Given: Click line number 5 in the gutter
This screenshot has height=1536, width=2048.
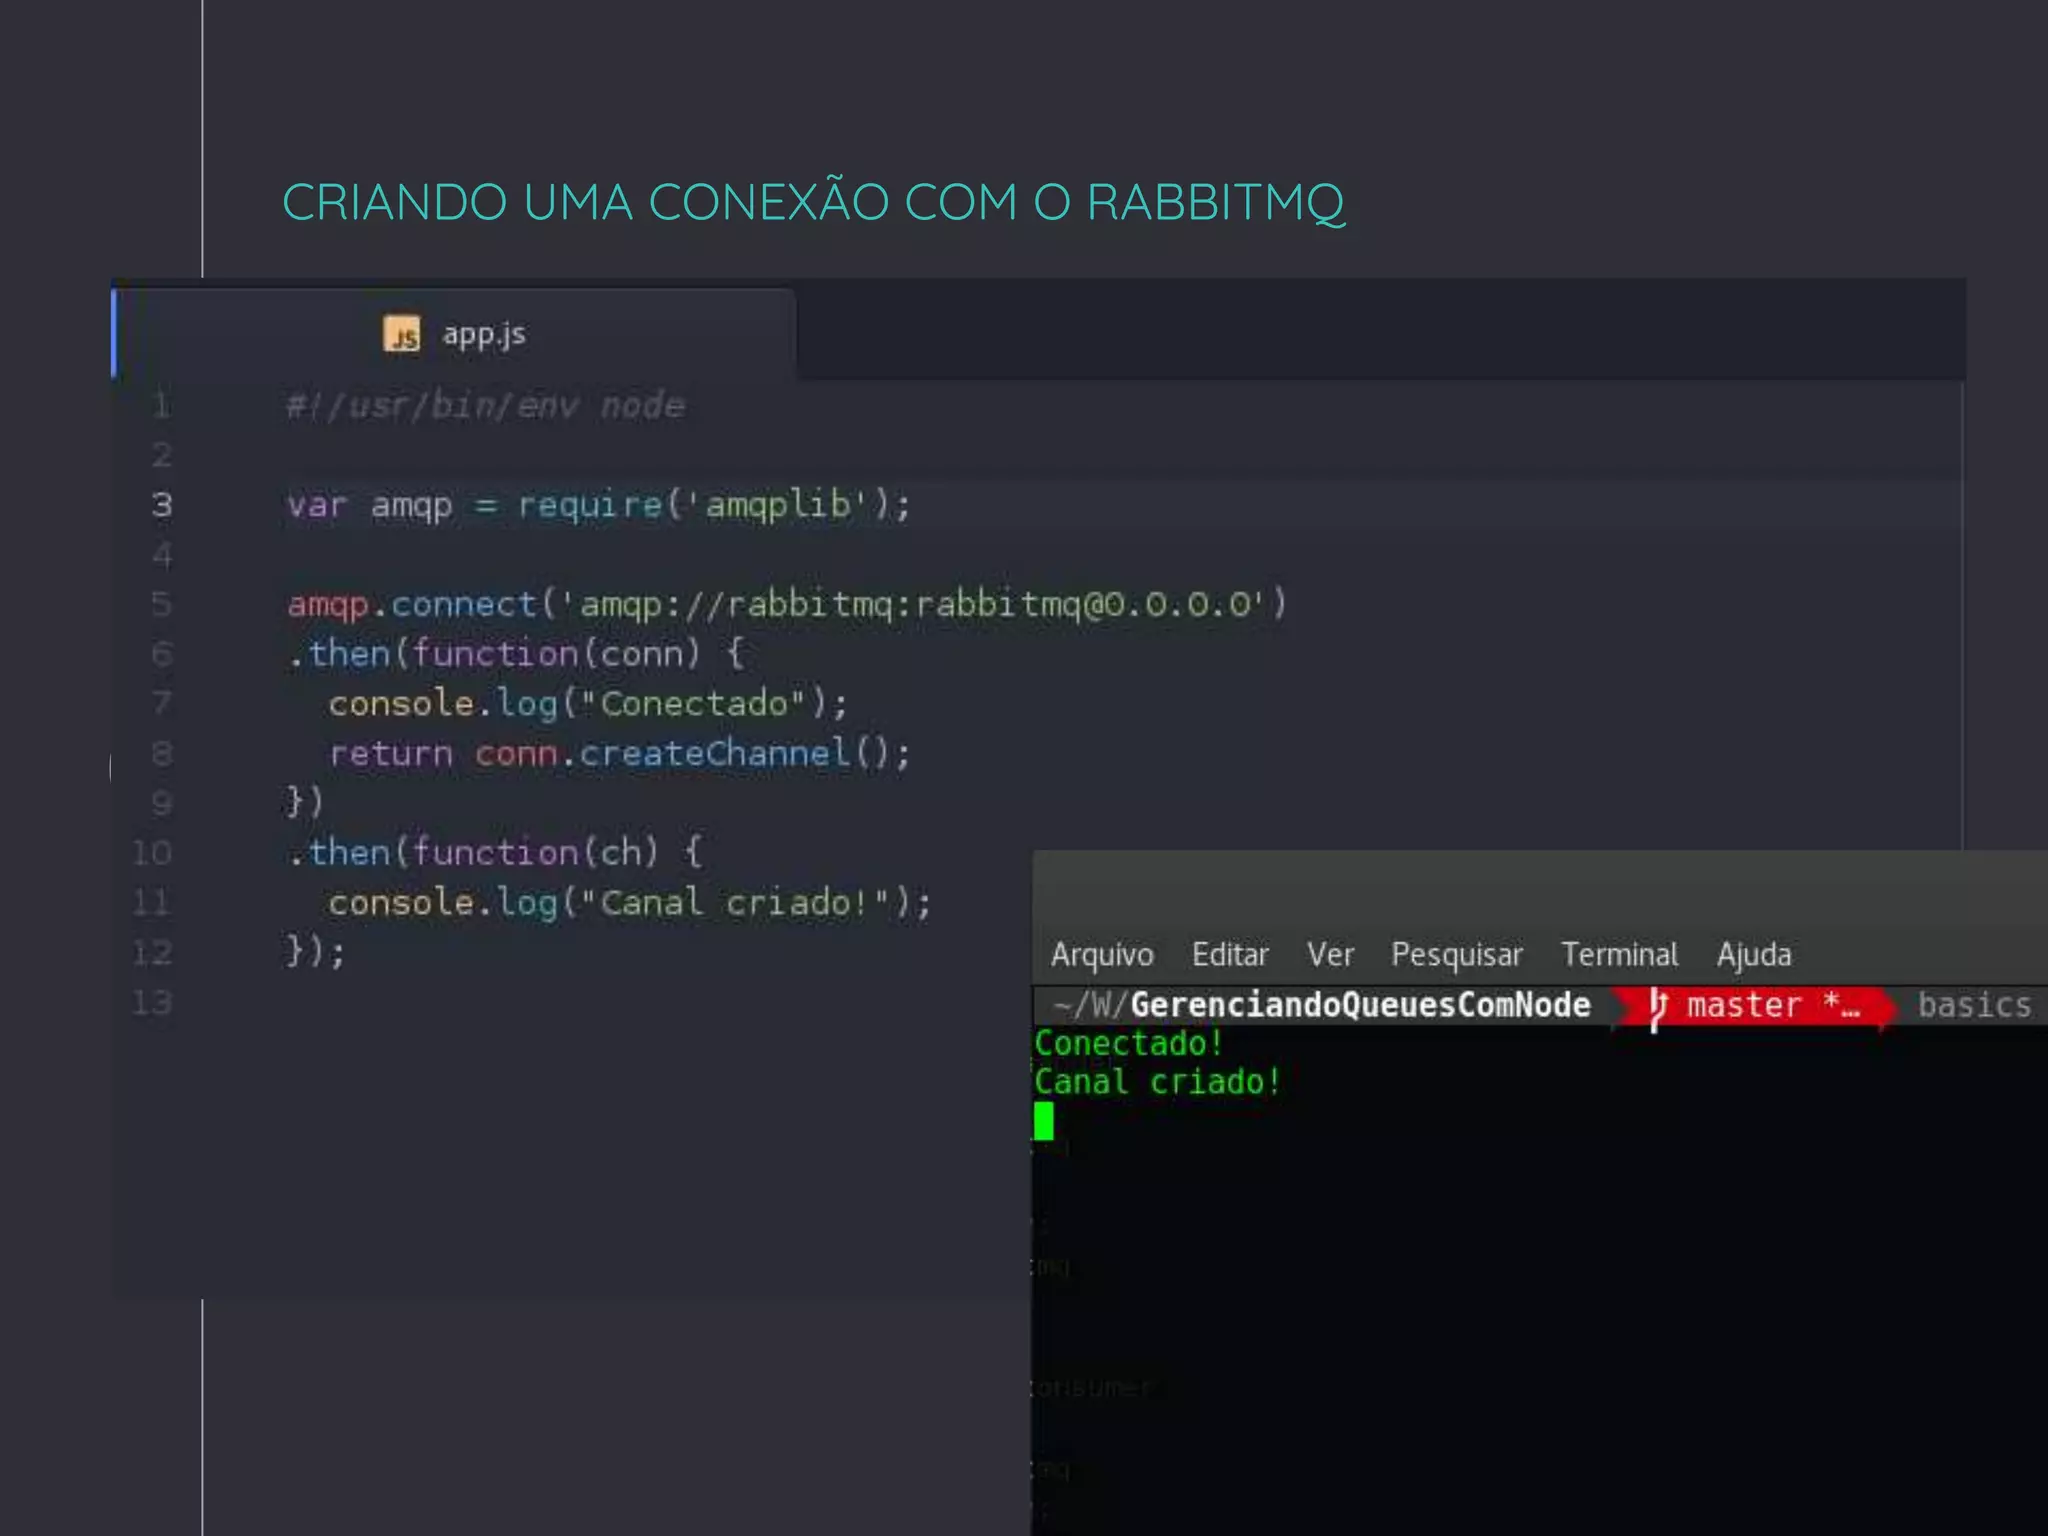Looking at the screenshot, I should click(162, 604).
